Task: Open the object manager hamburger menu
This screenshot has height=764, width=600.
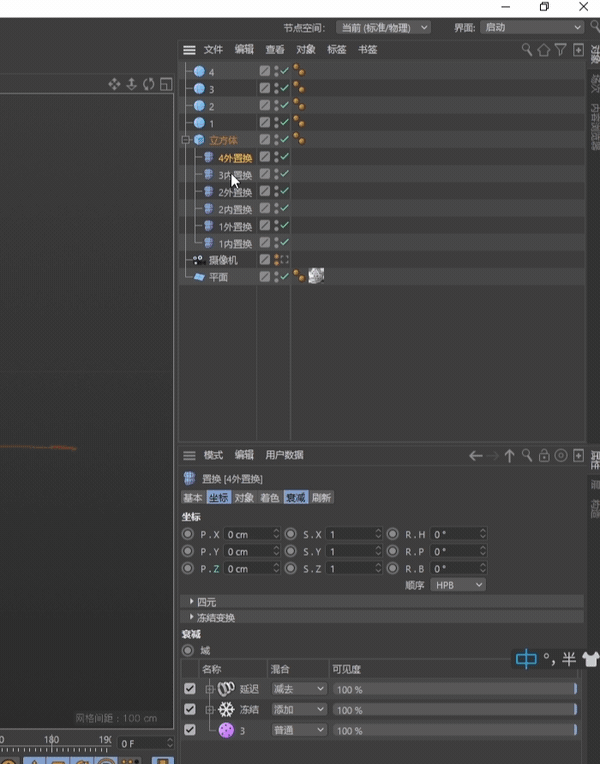Action: point(189,50)
